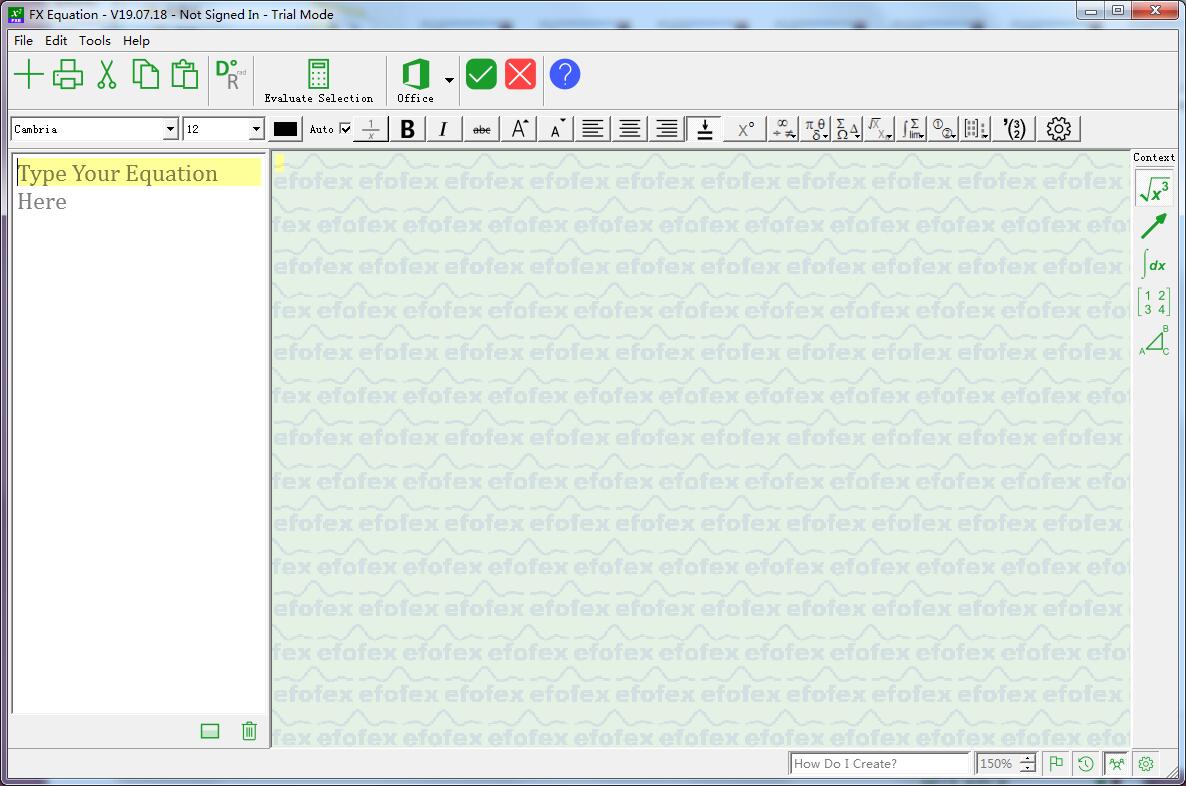Click the gear settings icon in formatting toolbar
1186x786 pixels.
point(1059,129)
